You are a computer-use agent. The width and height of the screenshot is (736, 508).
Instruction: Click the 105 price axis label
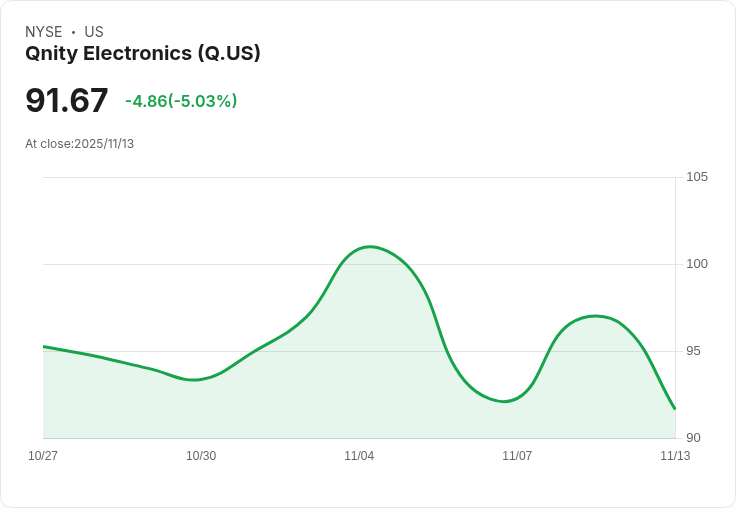tap(697, 177)
